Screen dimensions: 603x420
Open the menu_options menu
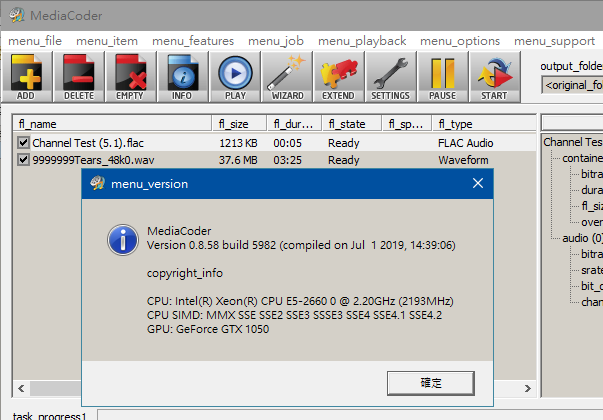click(x=460, y=41)
